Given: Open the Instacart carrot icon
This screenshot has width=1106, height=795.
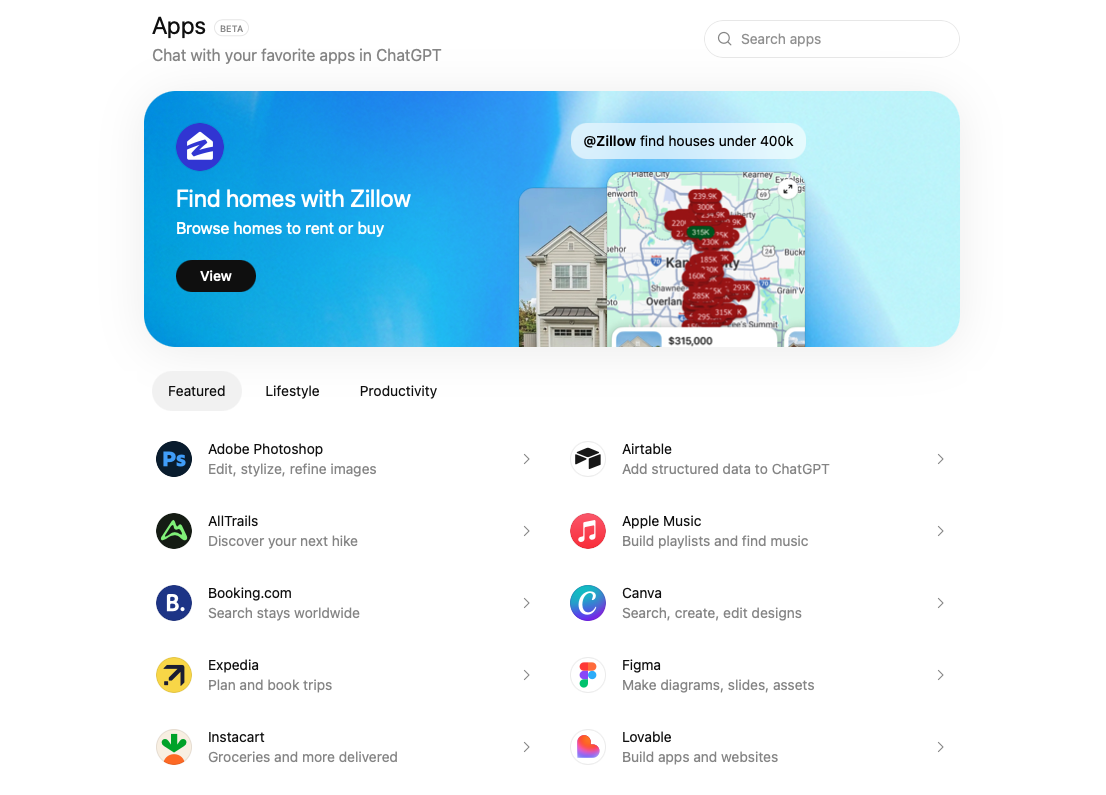Looking at the screenshot, I should (x=174, y=747).
